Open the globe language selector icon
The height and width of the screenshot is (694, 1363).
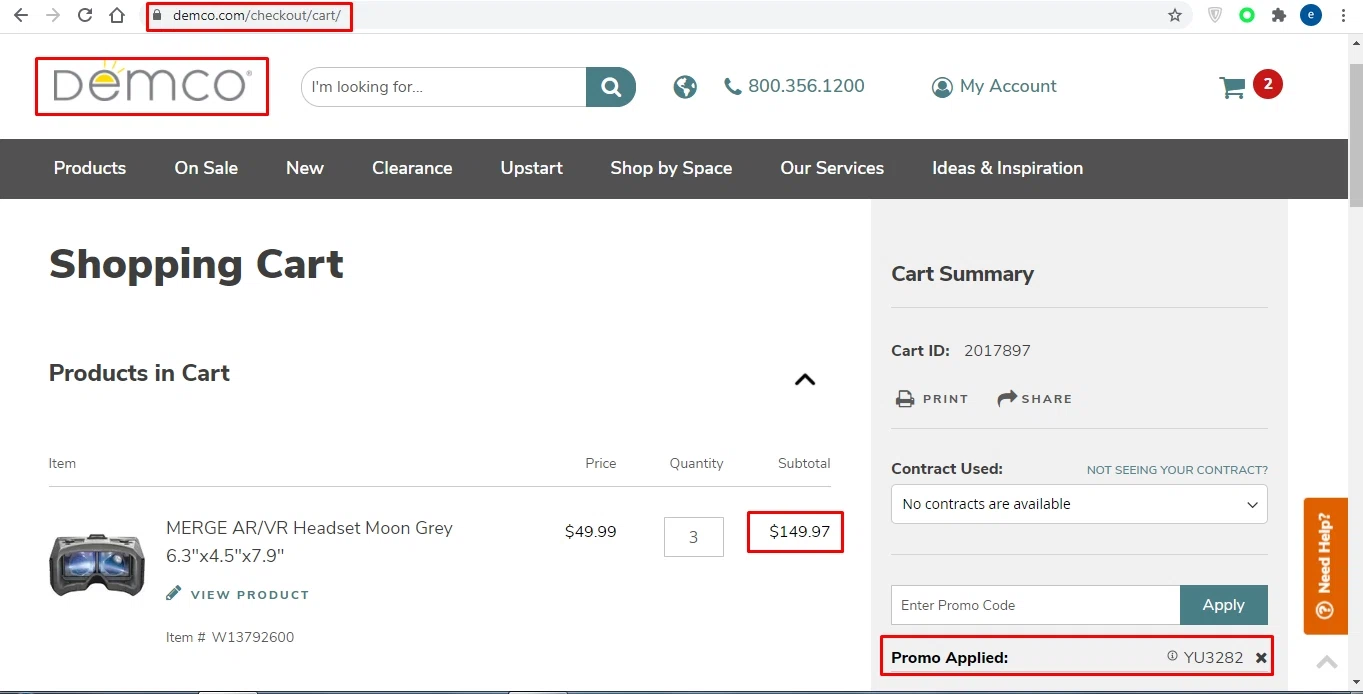click(x=685, y=87)
